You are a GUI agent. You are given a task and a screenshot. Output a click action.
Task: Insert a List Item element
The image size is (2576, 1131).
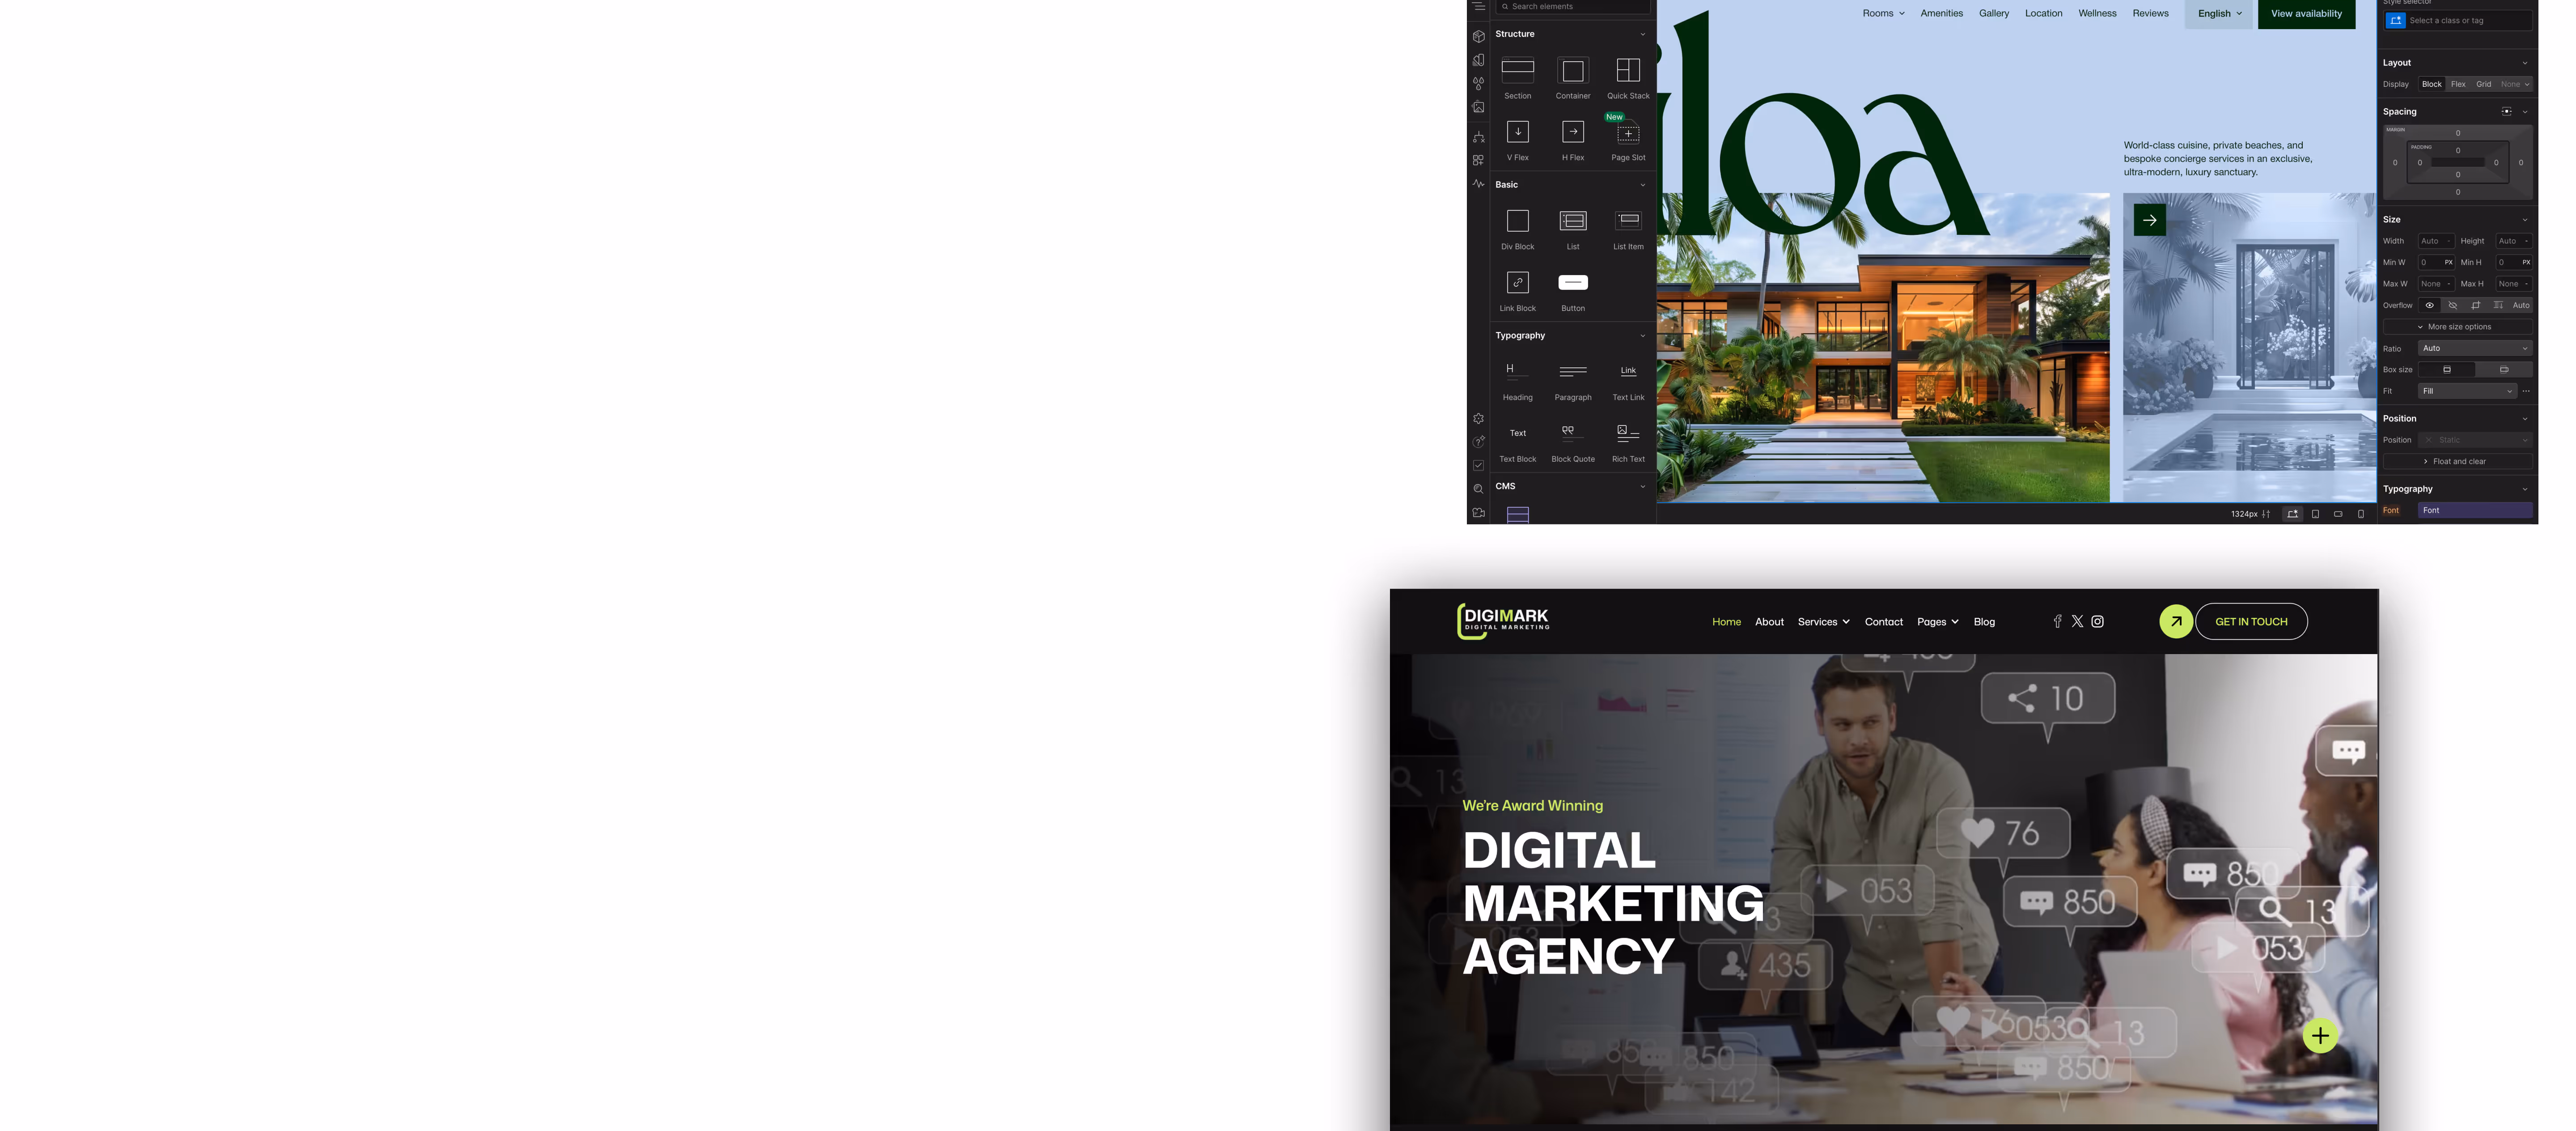(1628, 230)
